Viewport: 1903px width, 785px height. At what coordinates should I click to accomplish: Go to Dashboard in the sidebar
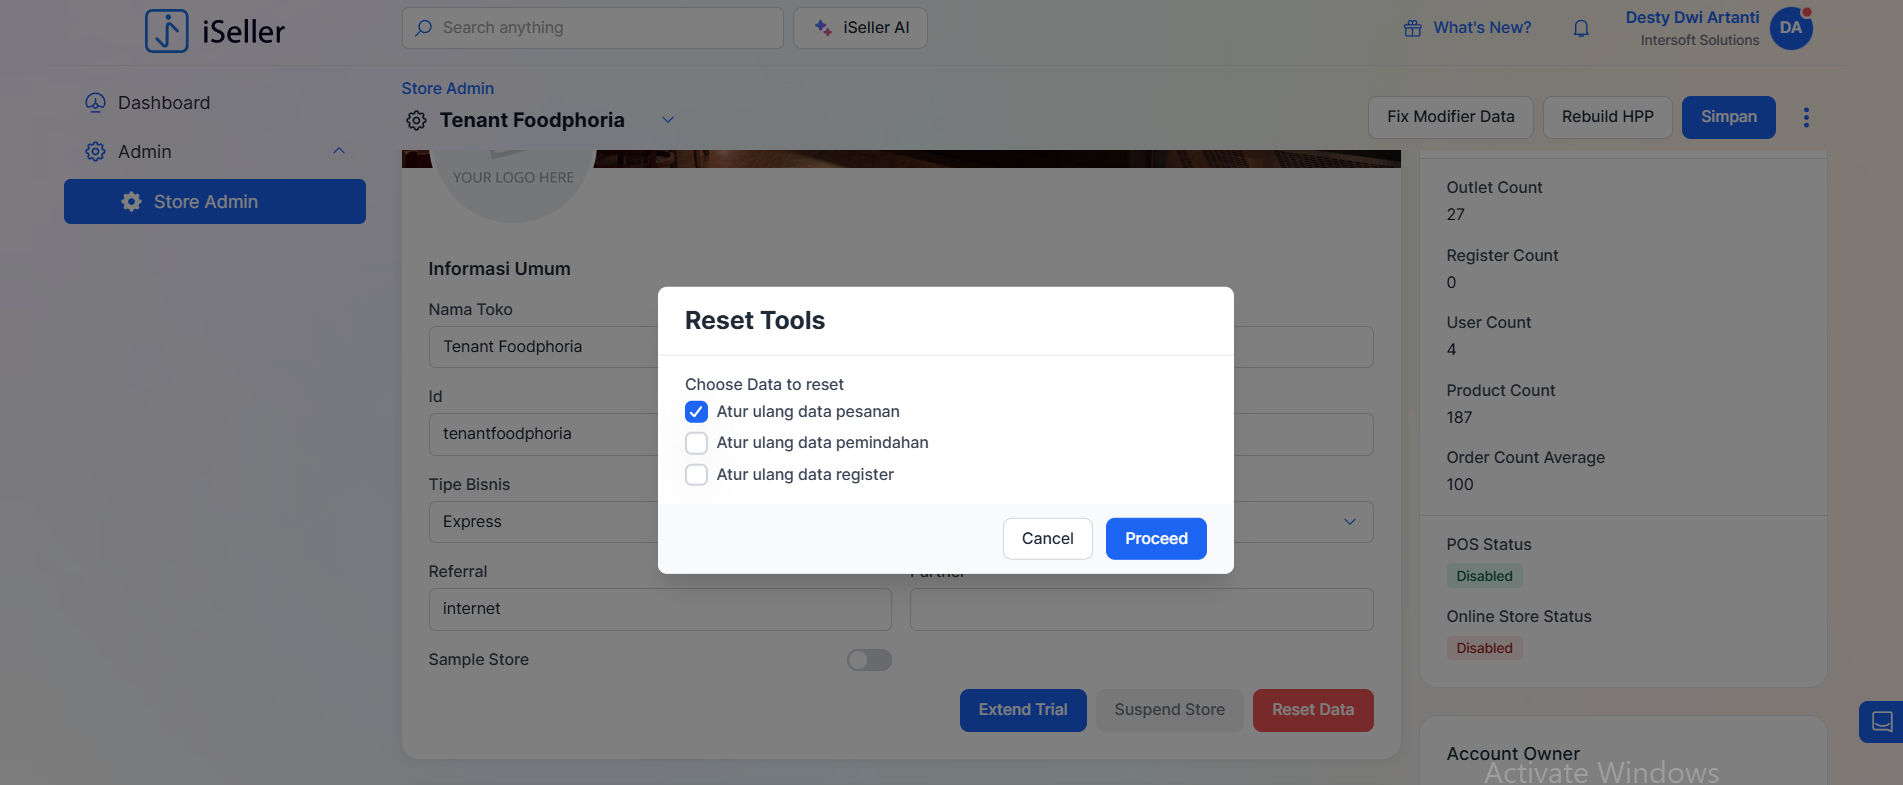[164, 103]
